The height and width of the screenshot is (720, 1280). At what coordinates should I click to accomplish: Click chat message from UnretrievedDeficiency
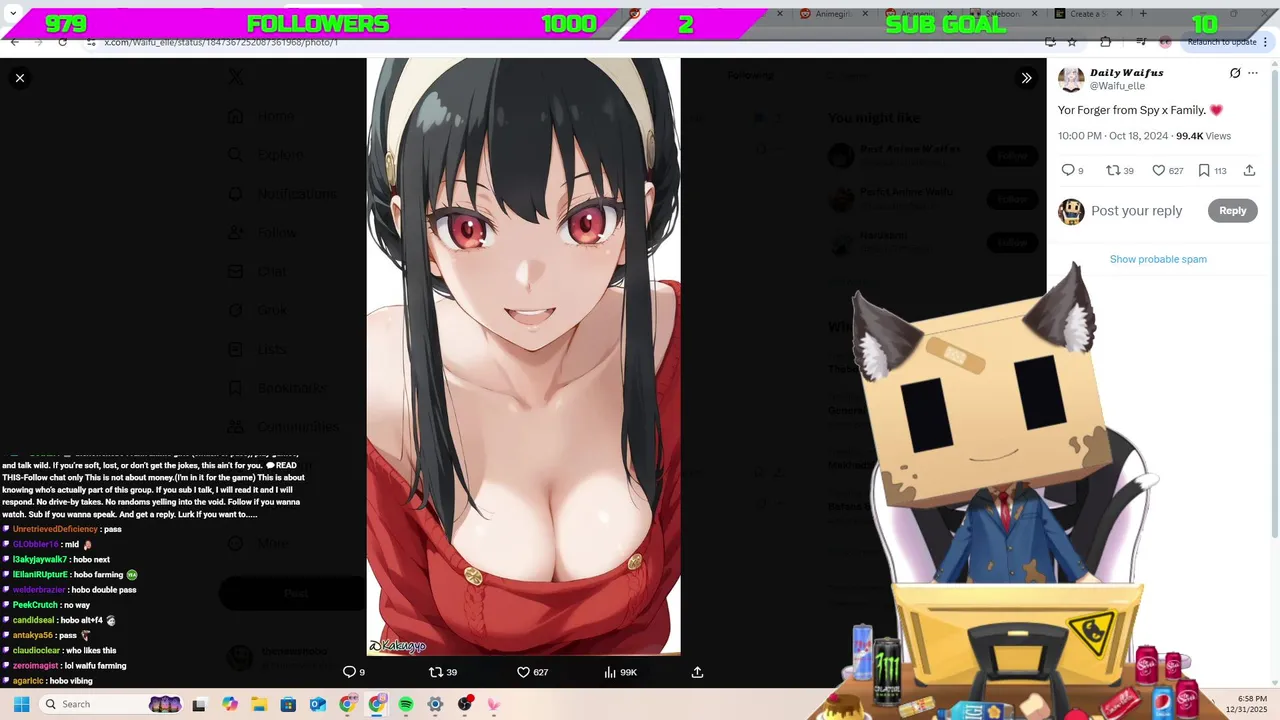tap(67, 529)
